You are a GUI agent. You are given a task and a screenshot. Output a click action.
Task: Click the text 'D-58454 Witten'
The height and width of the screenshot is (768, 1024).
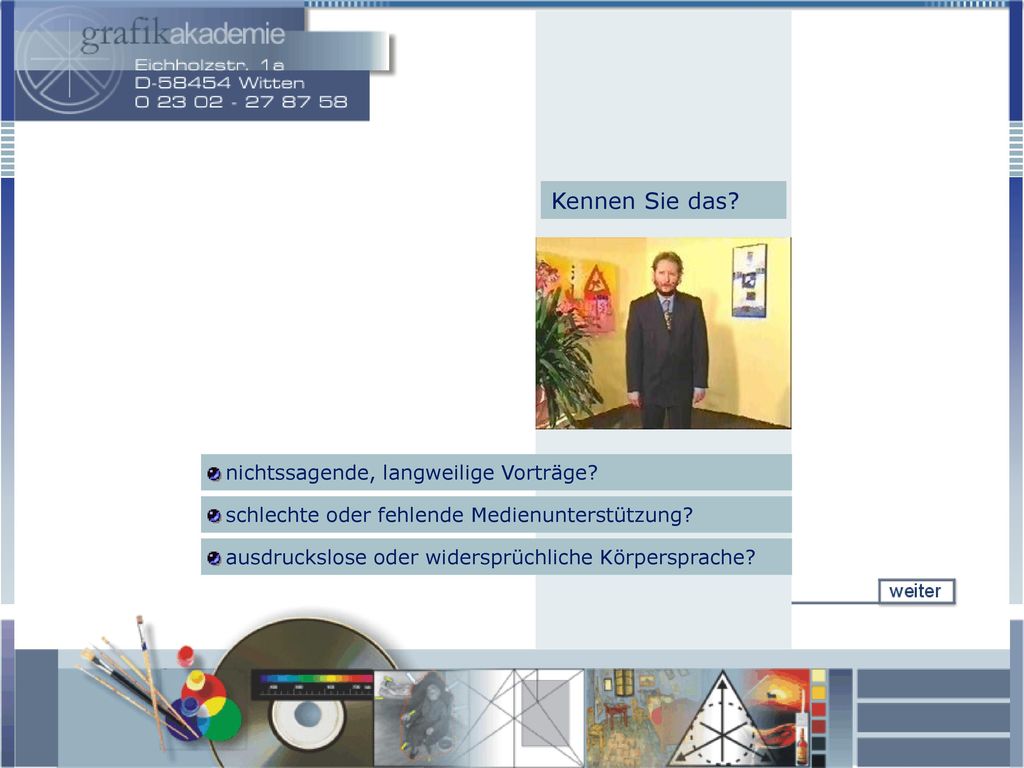point(219,83)
